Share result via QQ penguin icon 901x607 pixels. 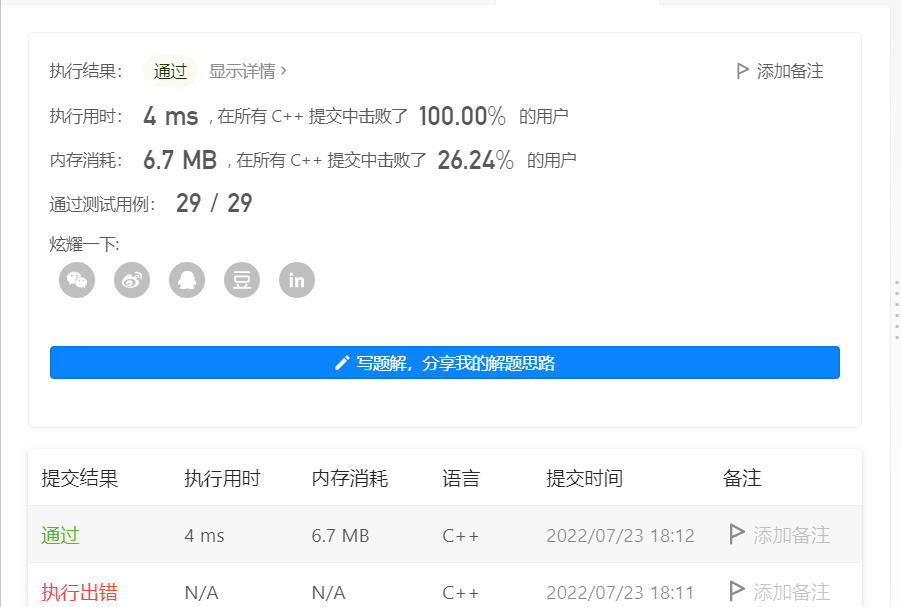coord(187,280)
